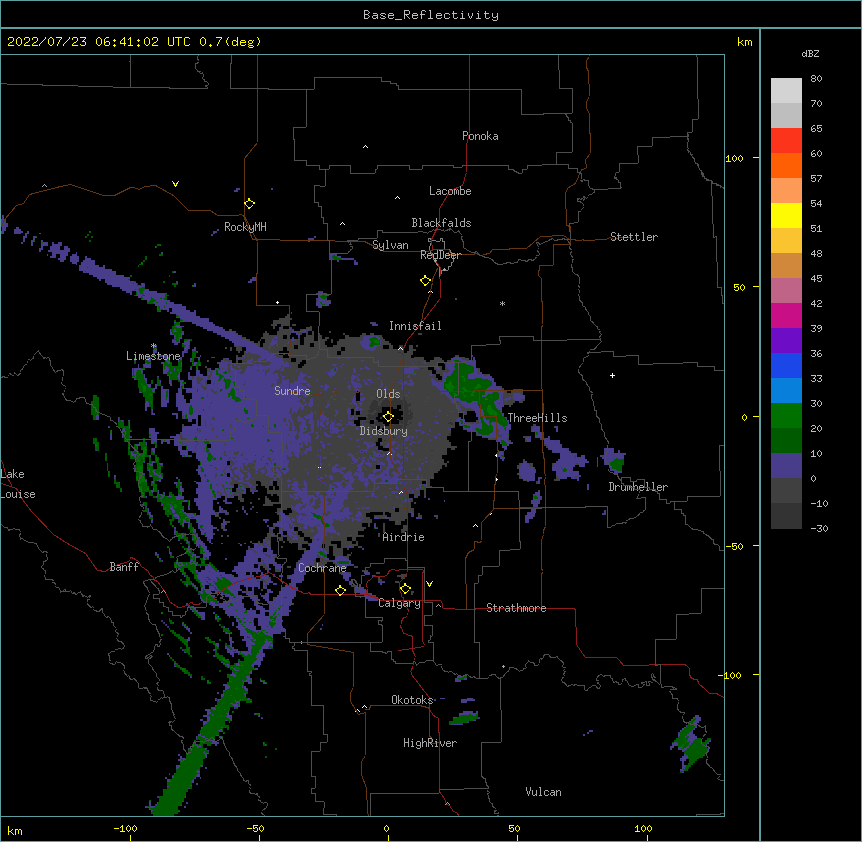
Task: Click the yellow diamond marker above Calgary label
Action: click(x=405, y=589)
